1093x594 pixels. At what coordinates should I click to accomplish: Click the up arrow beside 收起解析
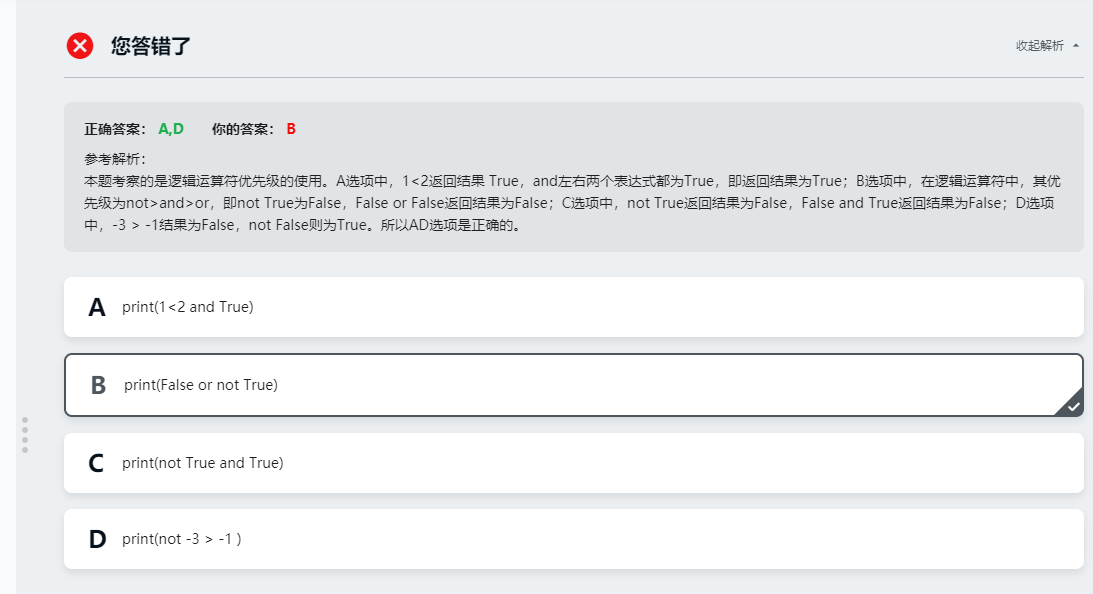click(1076, 45)
